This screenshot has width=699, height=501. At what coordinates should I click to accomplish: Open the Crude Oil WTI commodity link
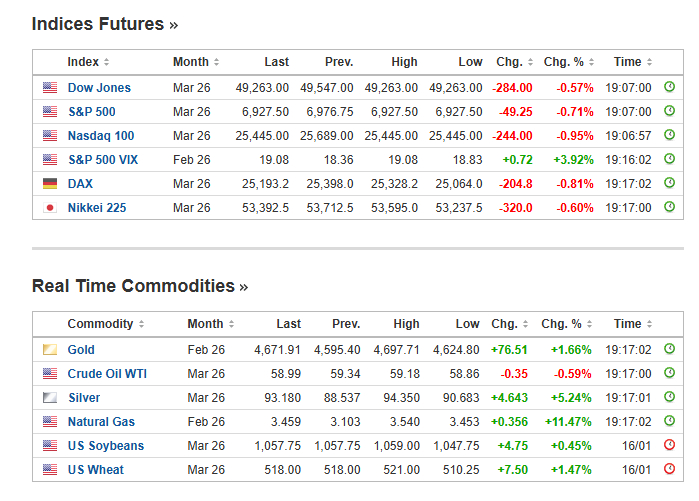tap(108, 374)
